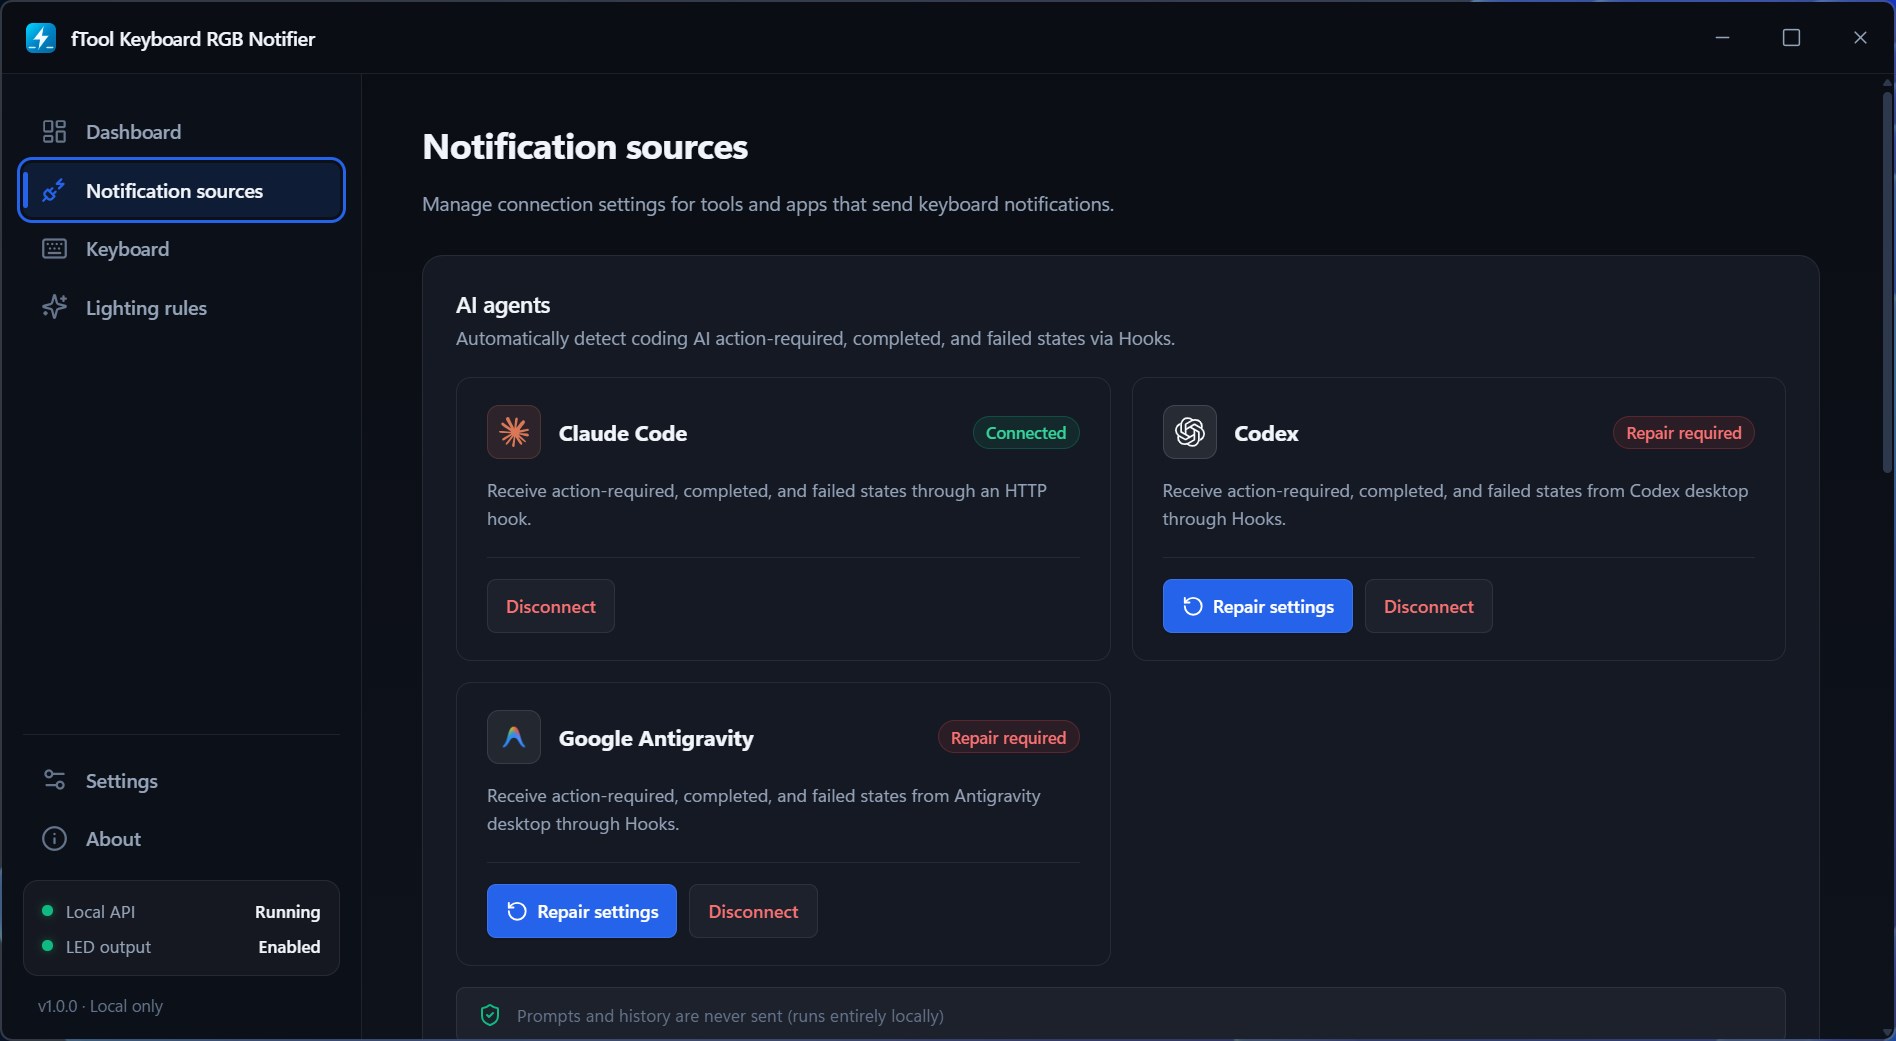Click the About info icon
Screen dimensions: 1896x1041
(54, 838)
